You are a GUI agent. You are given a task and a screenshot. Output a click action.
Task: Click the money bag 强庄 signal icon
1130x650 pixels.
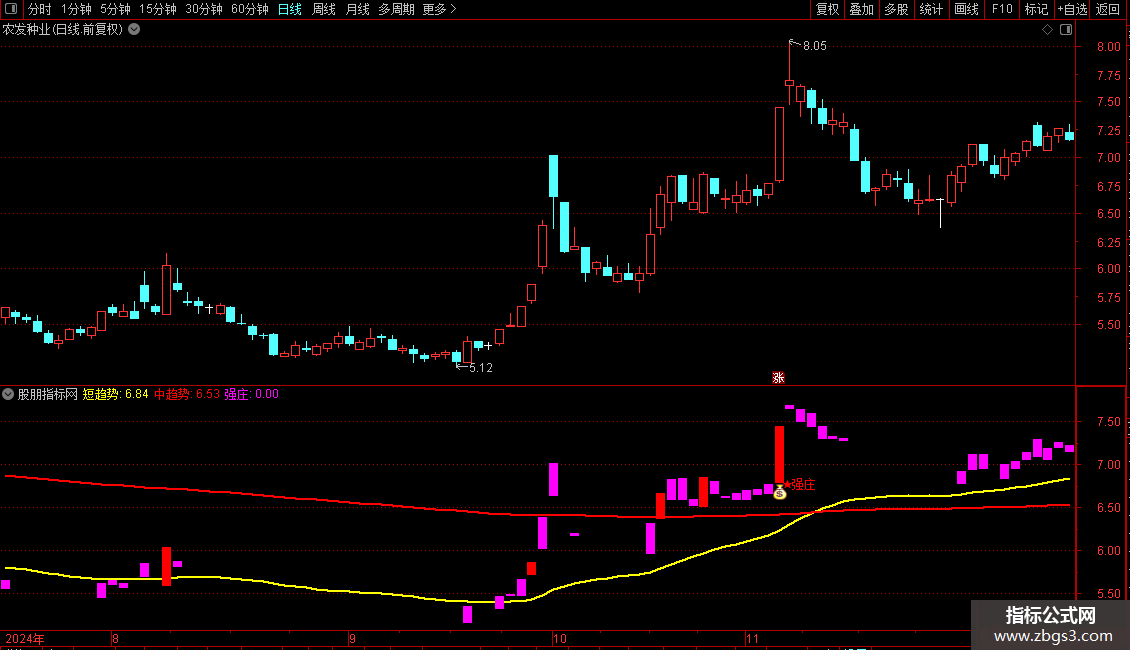click(x=780, y=493)
